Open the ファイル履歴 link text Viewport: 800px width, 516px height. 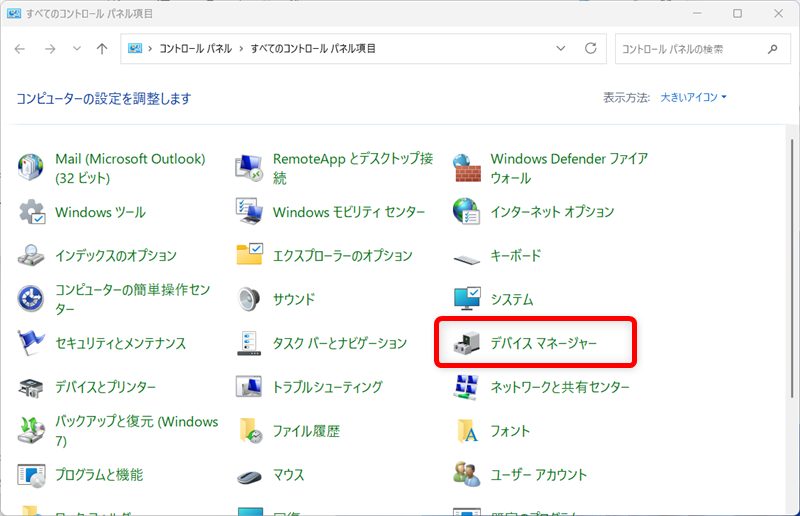pos(306,431)
